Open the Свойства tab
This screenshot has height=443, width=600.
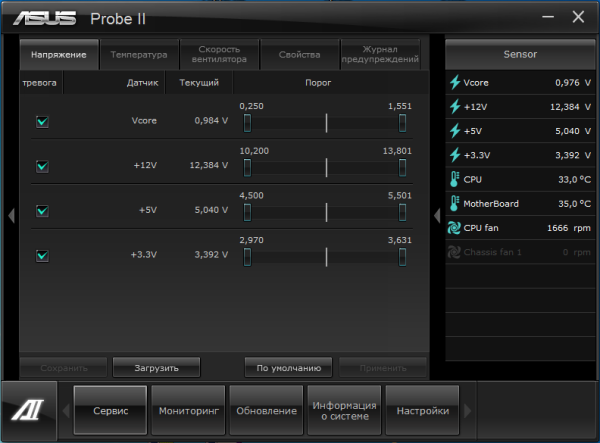300,54
